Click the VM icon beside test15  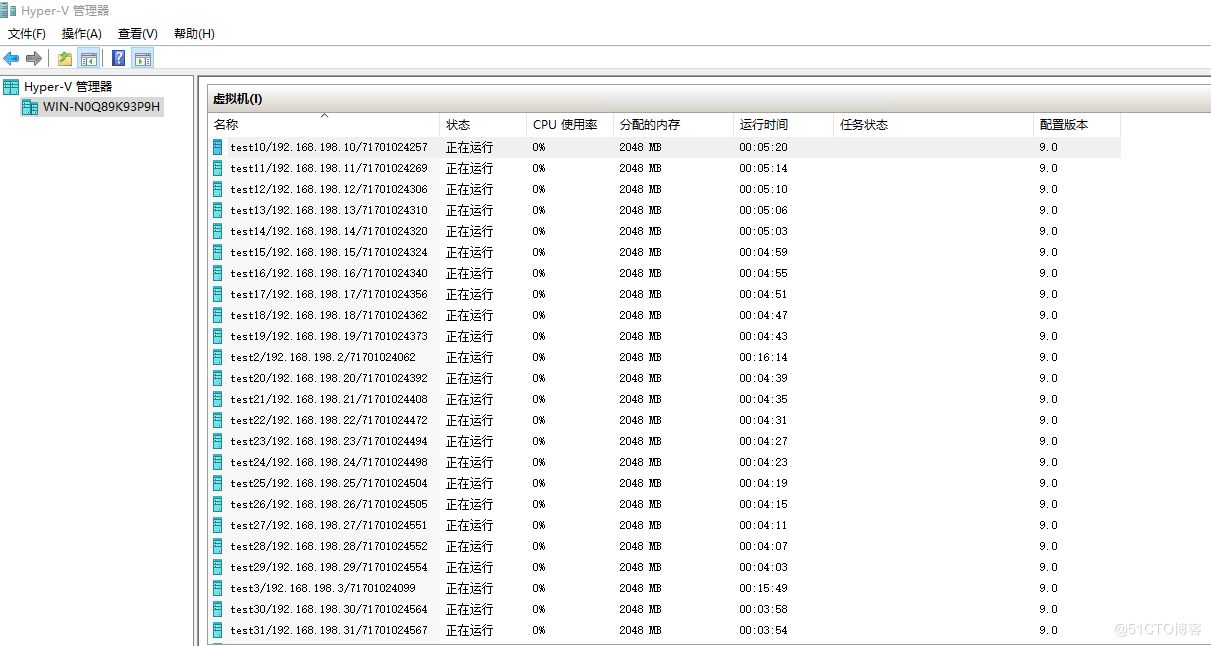tap(218, 252)
